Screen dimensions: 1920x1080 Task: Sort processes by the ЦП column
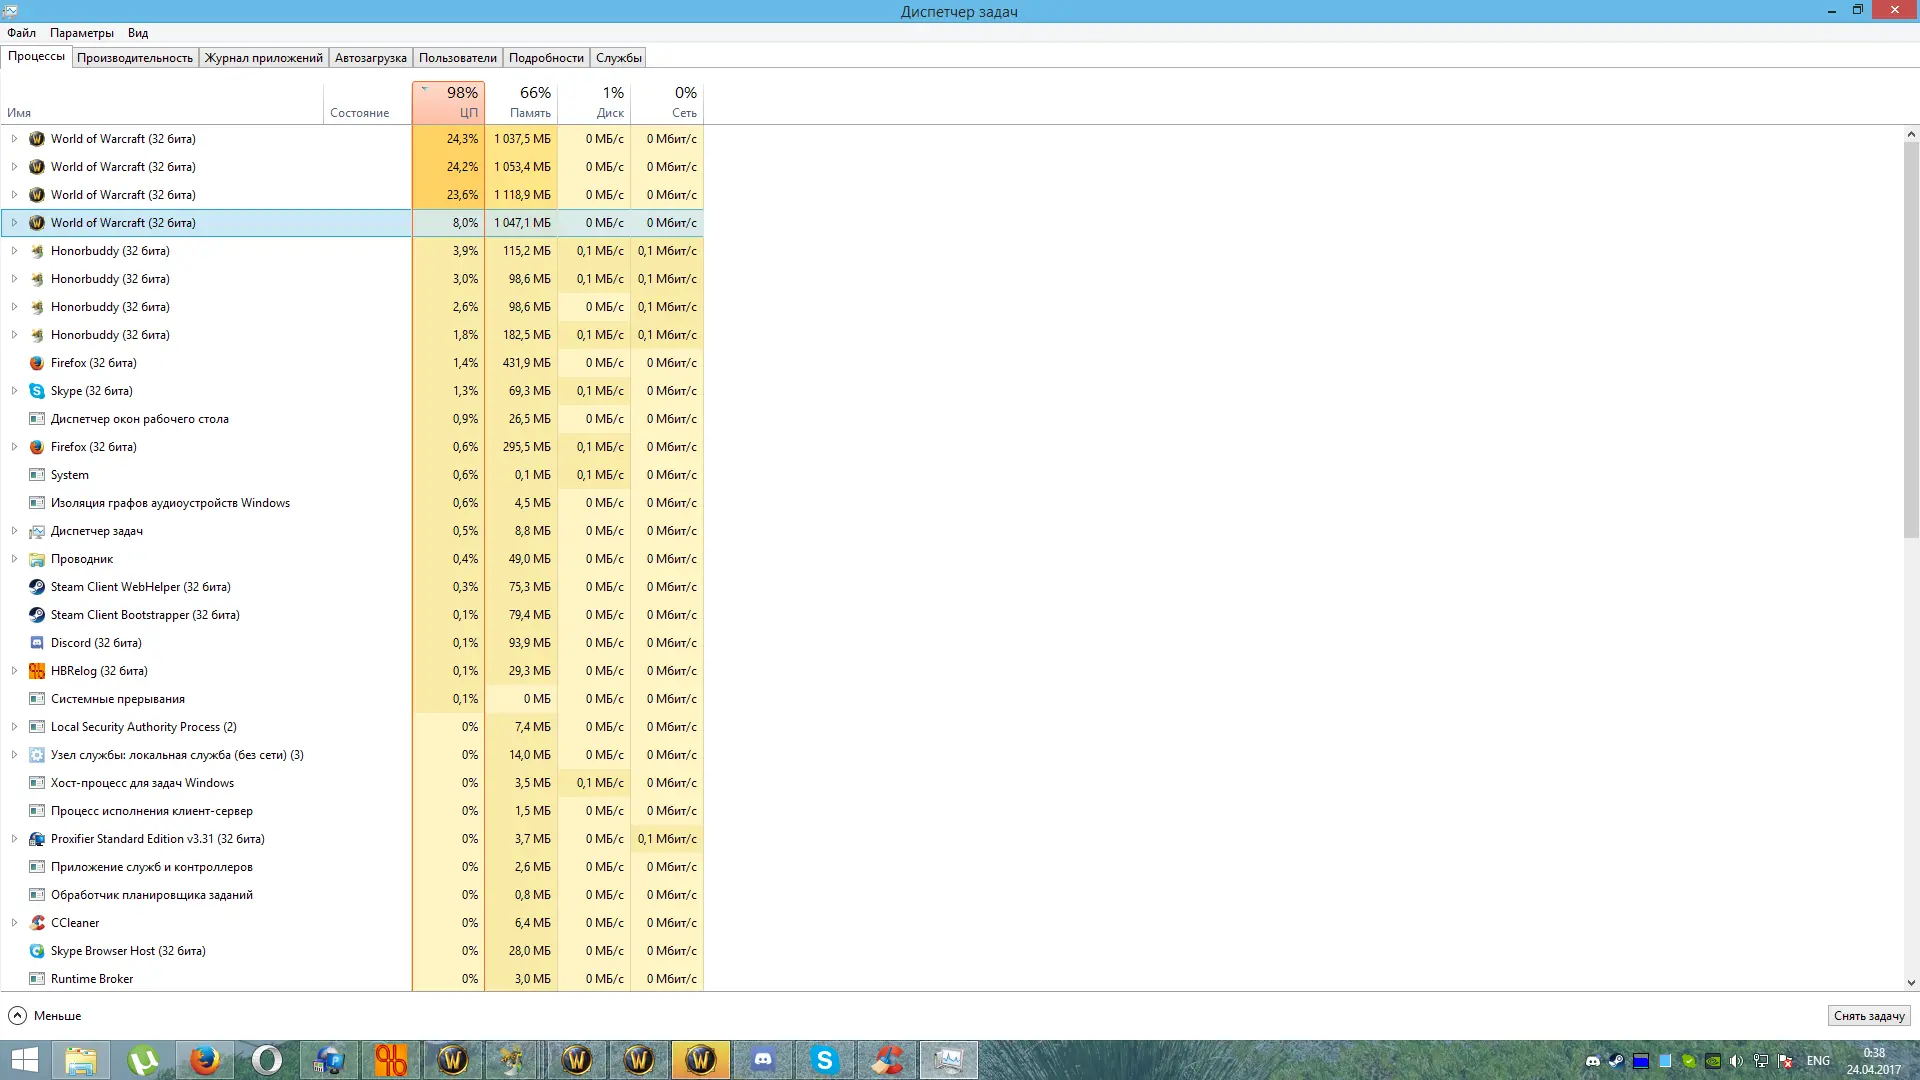[448, 103]
